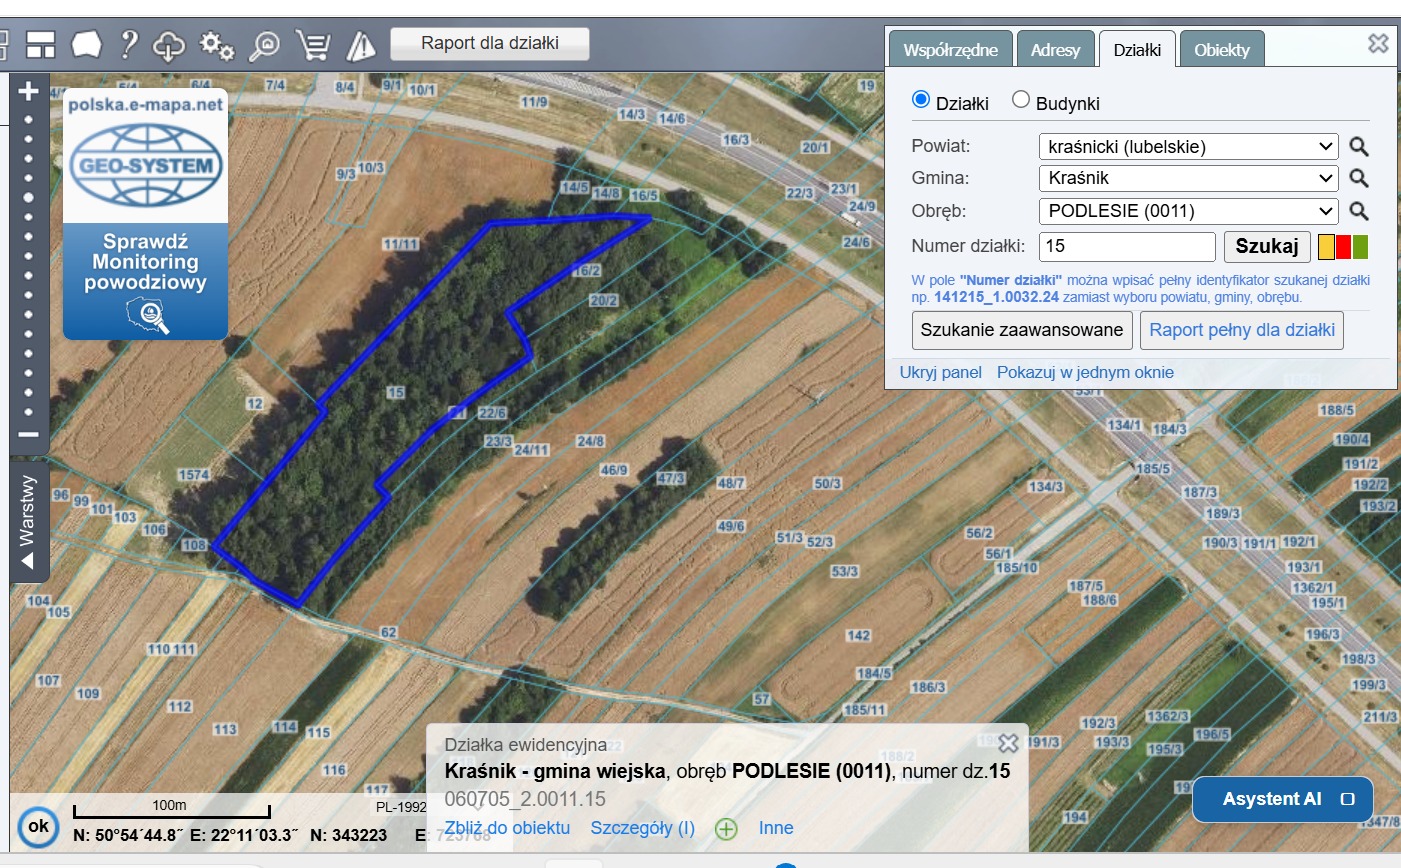Screen dimensions: 1401x868
Task: Open the help question mark icon
Action: 129,44
